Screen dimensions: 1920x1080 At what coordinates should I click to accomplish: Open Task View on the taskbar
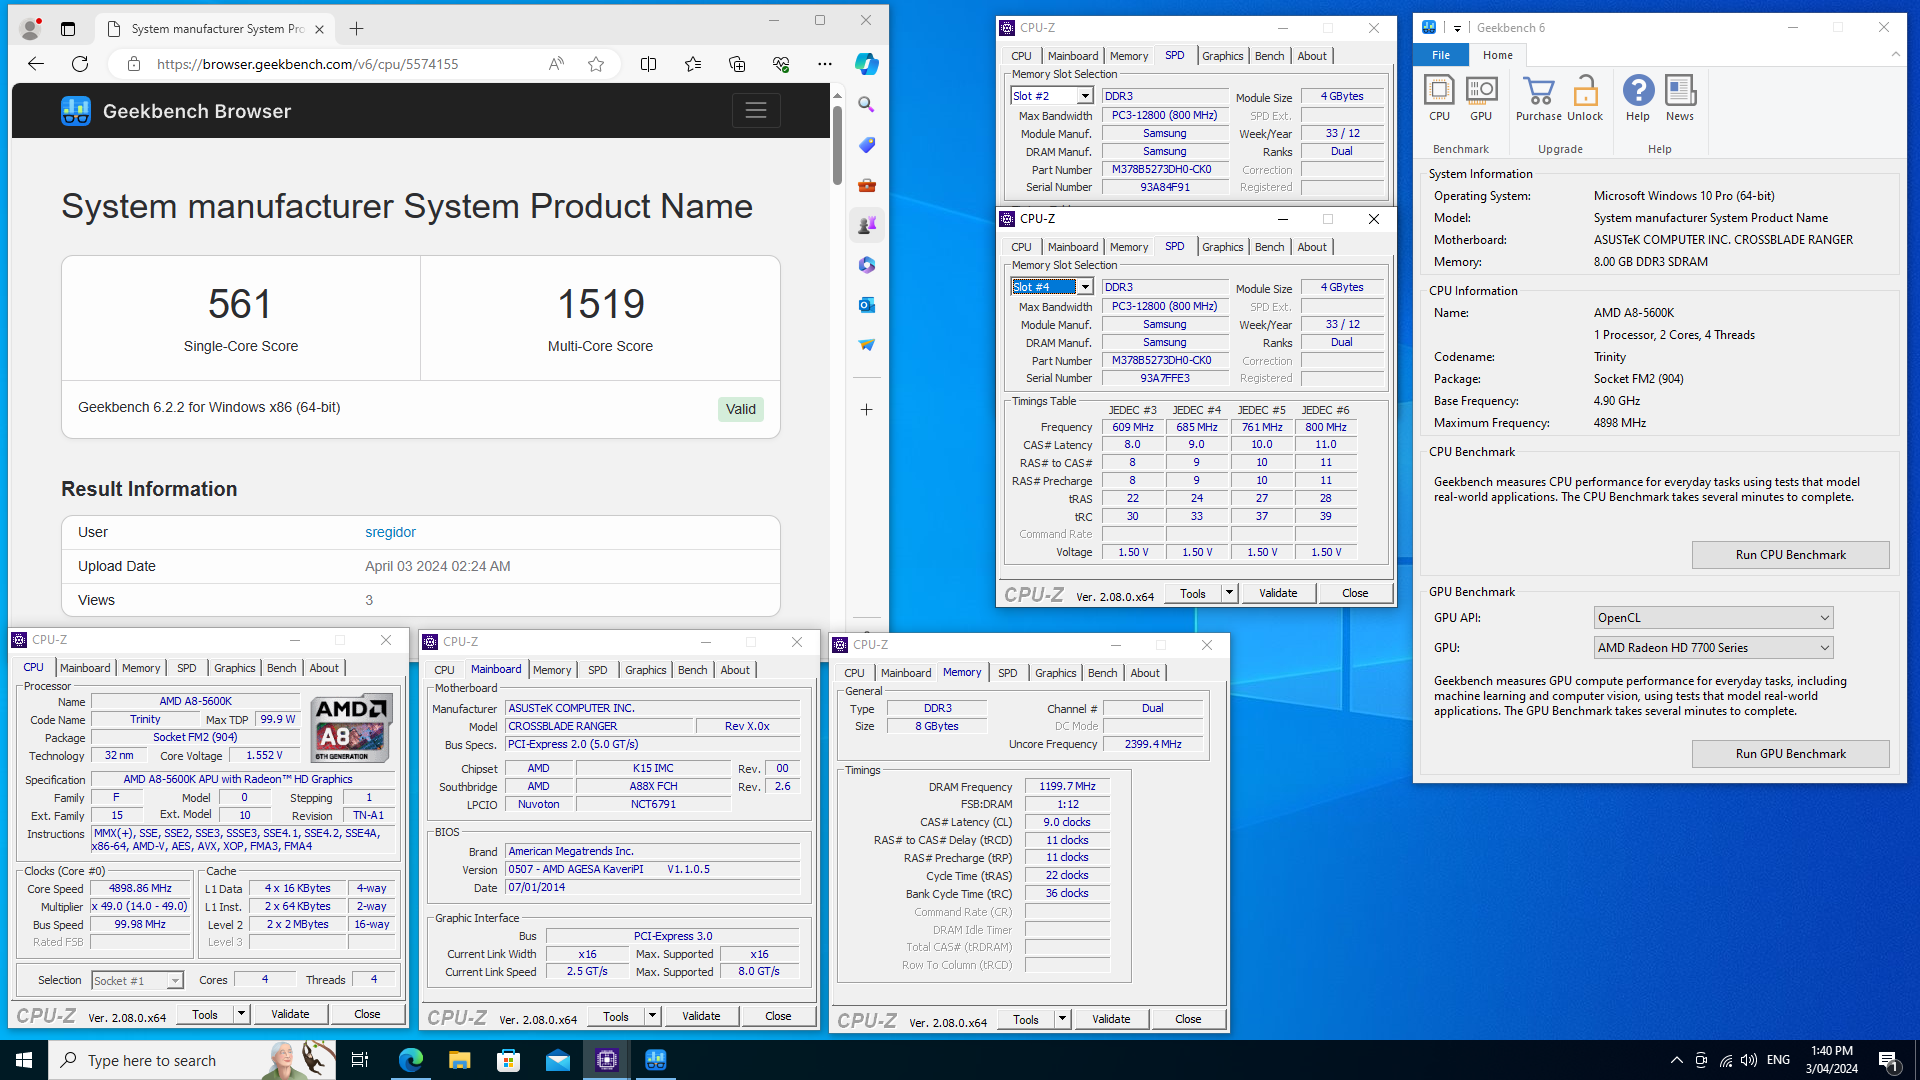point(360,1060)
